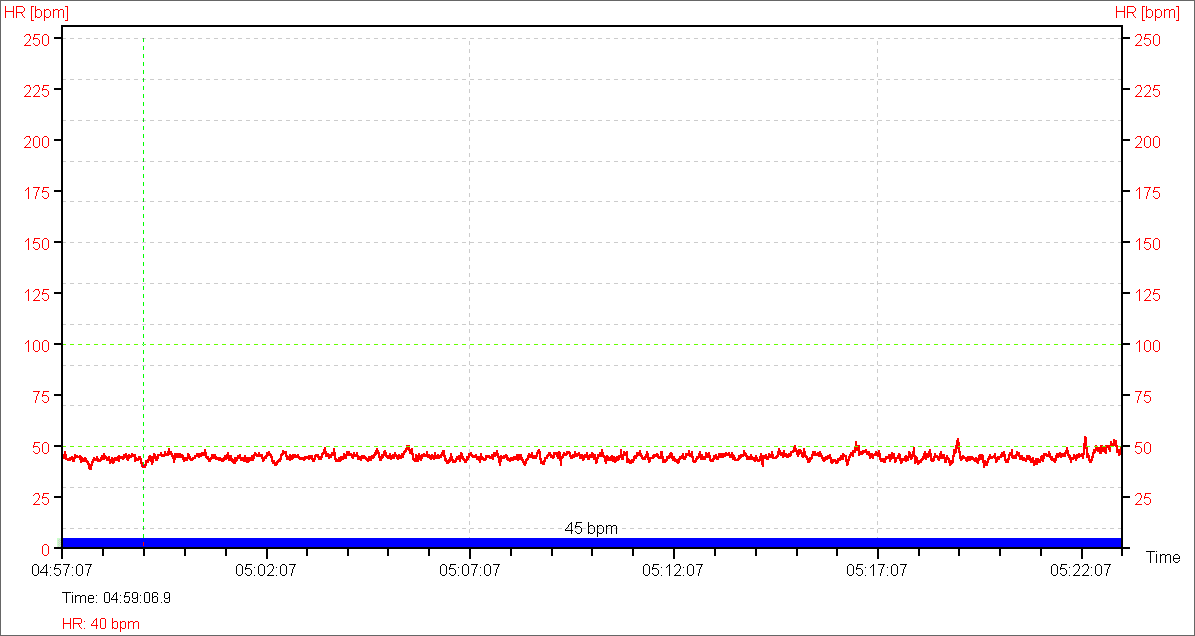Select the 75 label on left HR axis

click(x=41, y=396)
